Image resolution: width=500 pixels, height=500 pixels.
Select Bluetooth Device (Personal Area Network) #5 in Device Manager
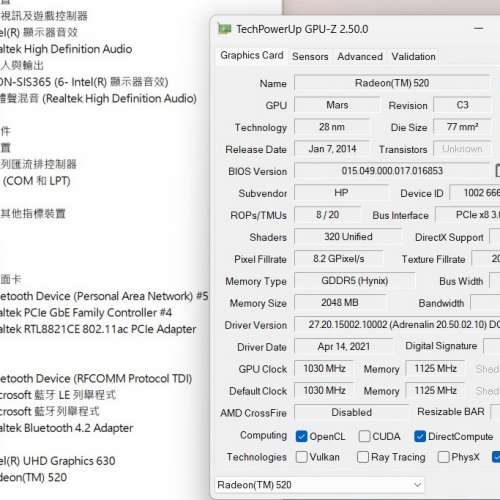click(104, 296)
